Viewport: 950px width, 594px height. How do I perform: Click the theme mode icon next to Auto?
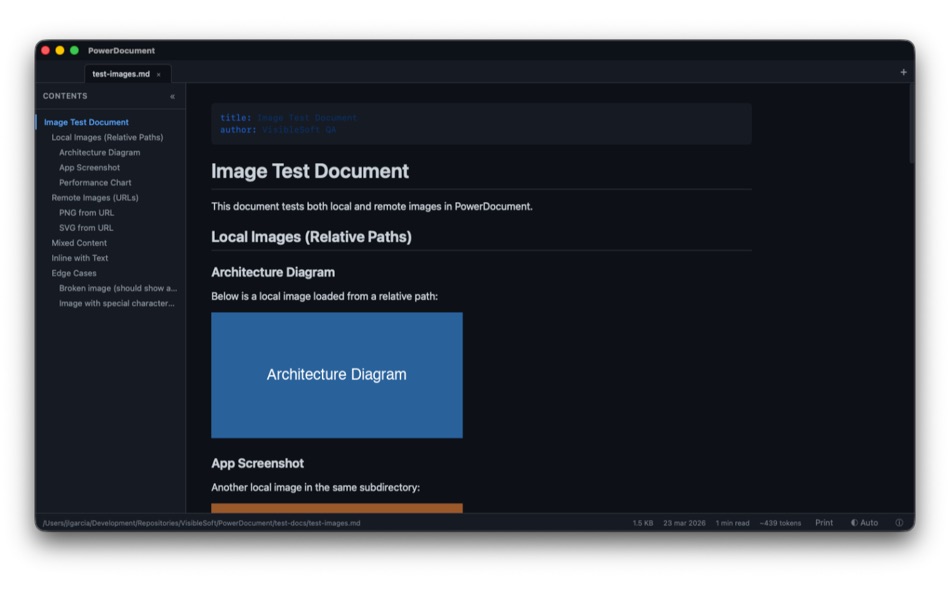click(855, 522)
